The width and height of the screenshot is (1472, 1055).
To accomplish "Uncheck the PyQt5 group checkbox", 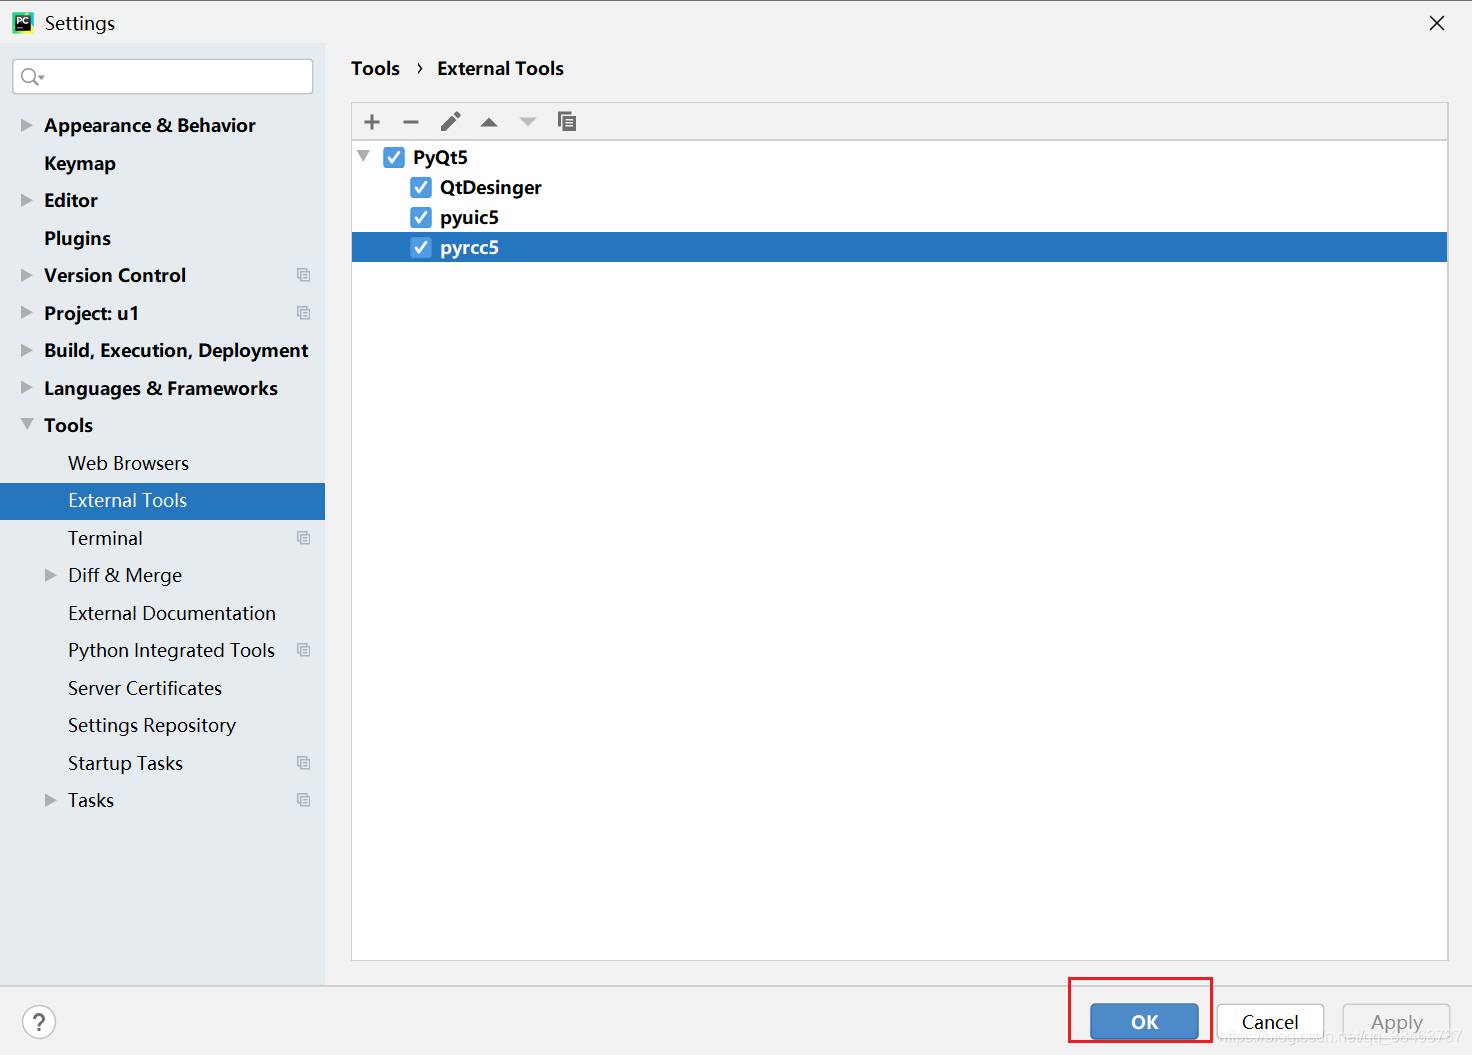I will pyautogui.click(x=394, y=157).
